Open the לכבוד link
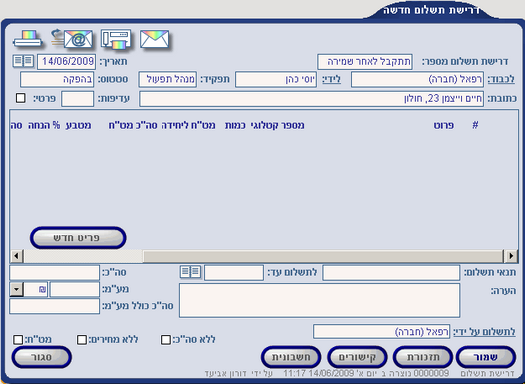Viewport: 525px width, 384px height. click(501, 79)
